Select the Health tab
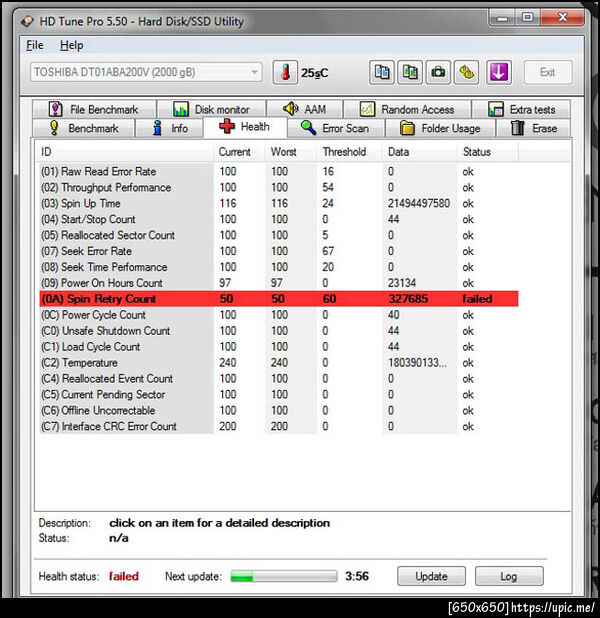Screen dimensions: 600x618 [x=245, y=127]
